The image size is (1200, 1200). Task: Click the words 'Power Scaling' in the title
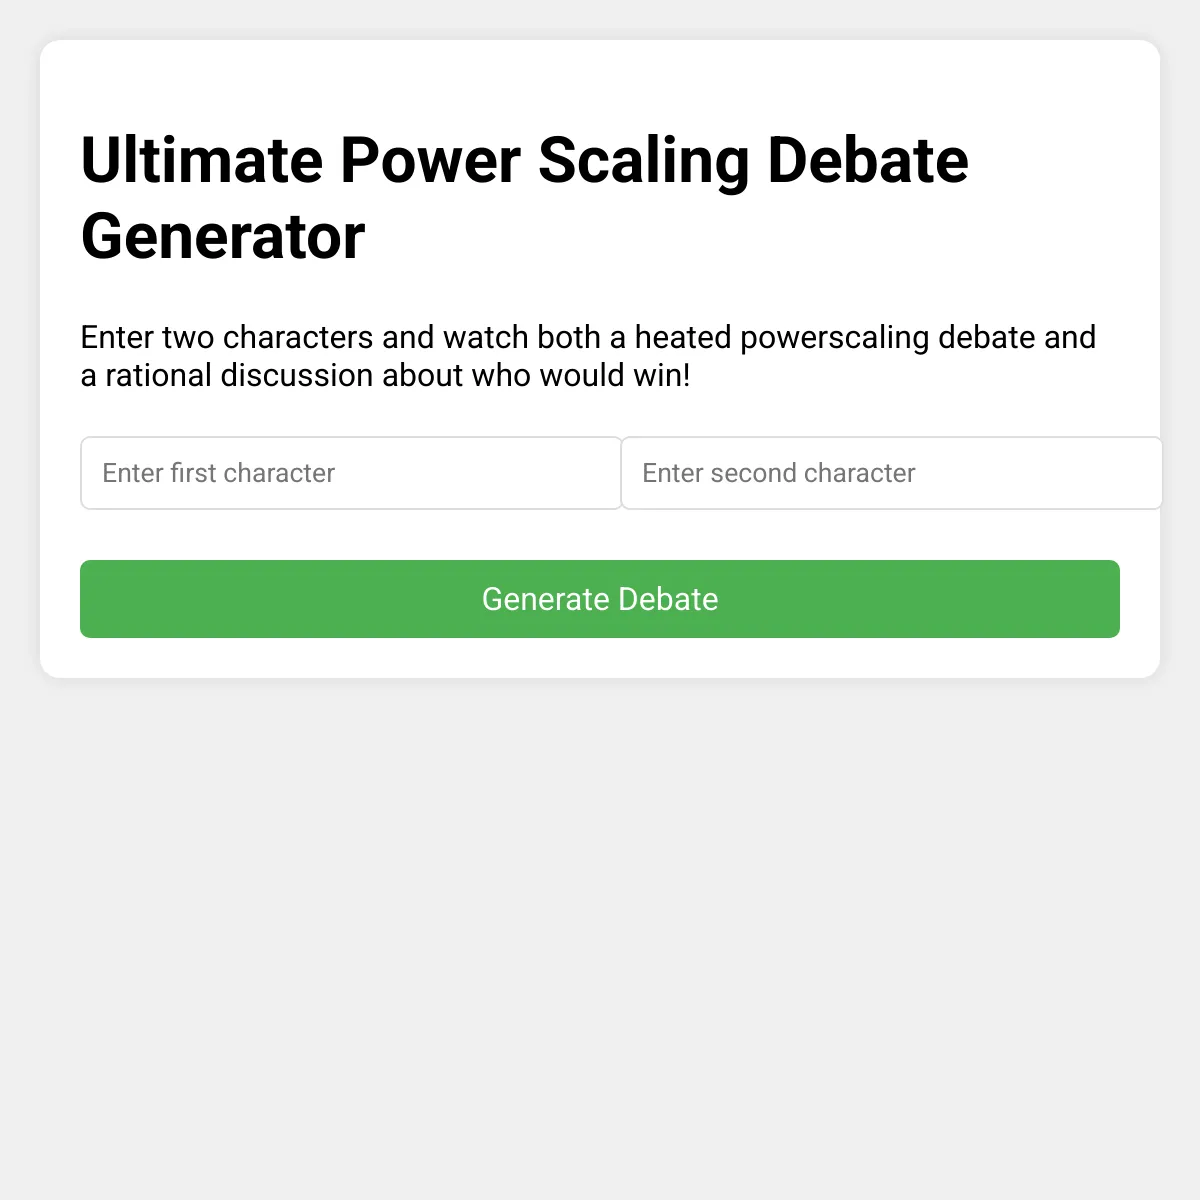pos(545,160)
